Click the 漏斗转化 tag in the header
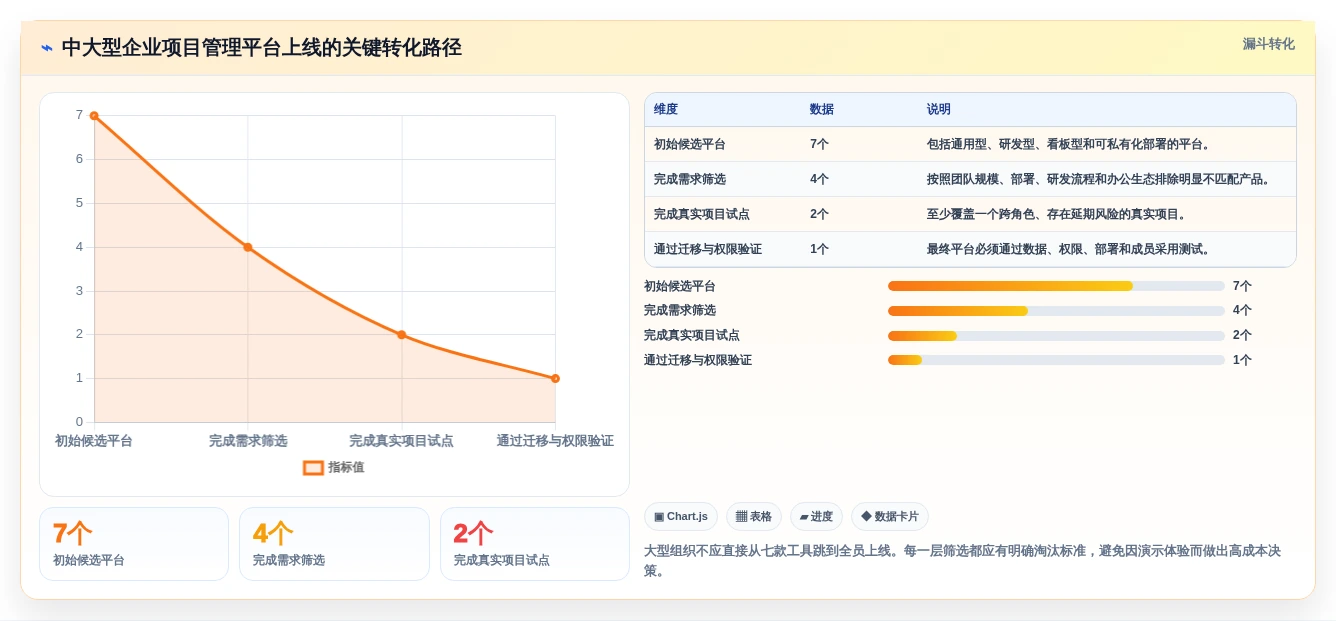 (x=1268, y=44)
